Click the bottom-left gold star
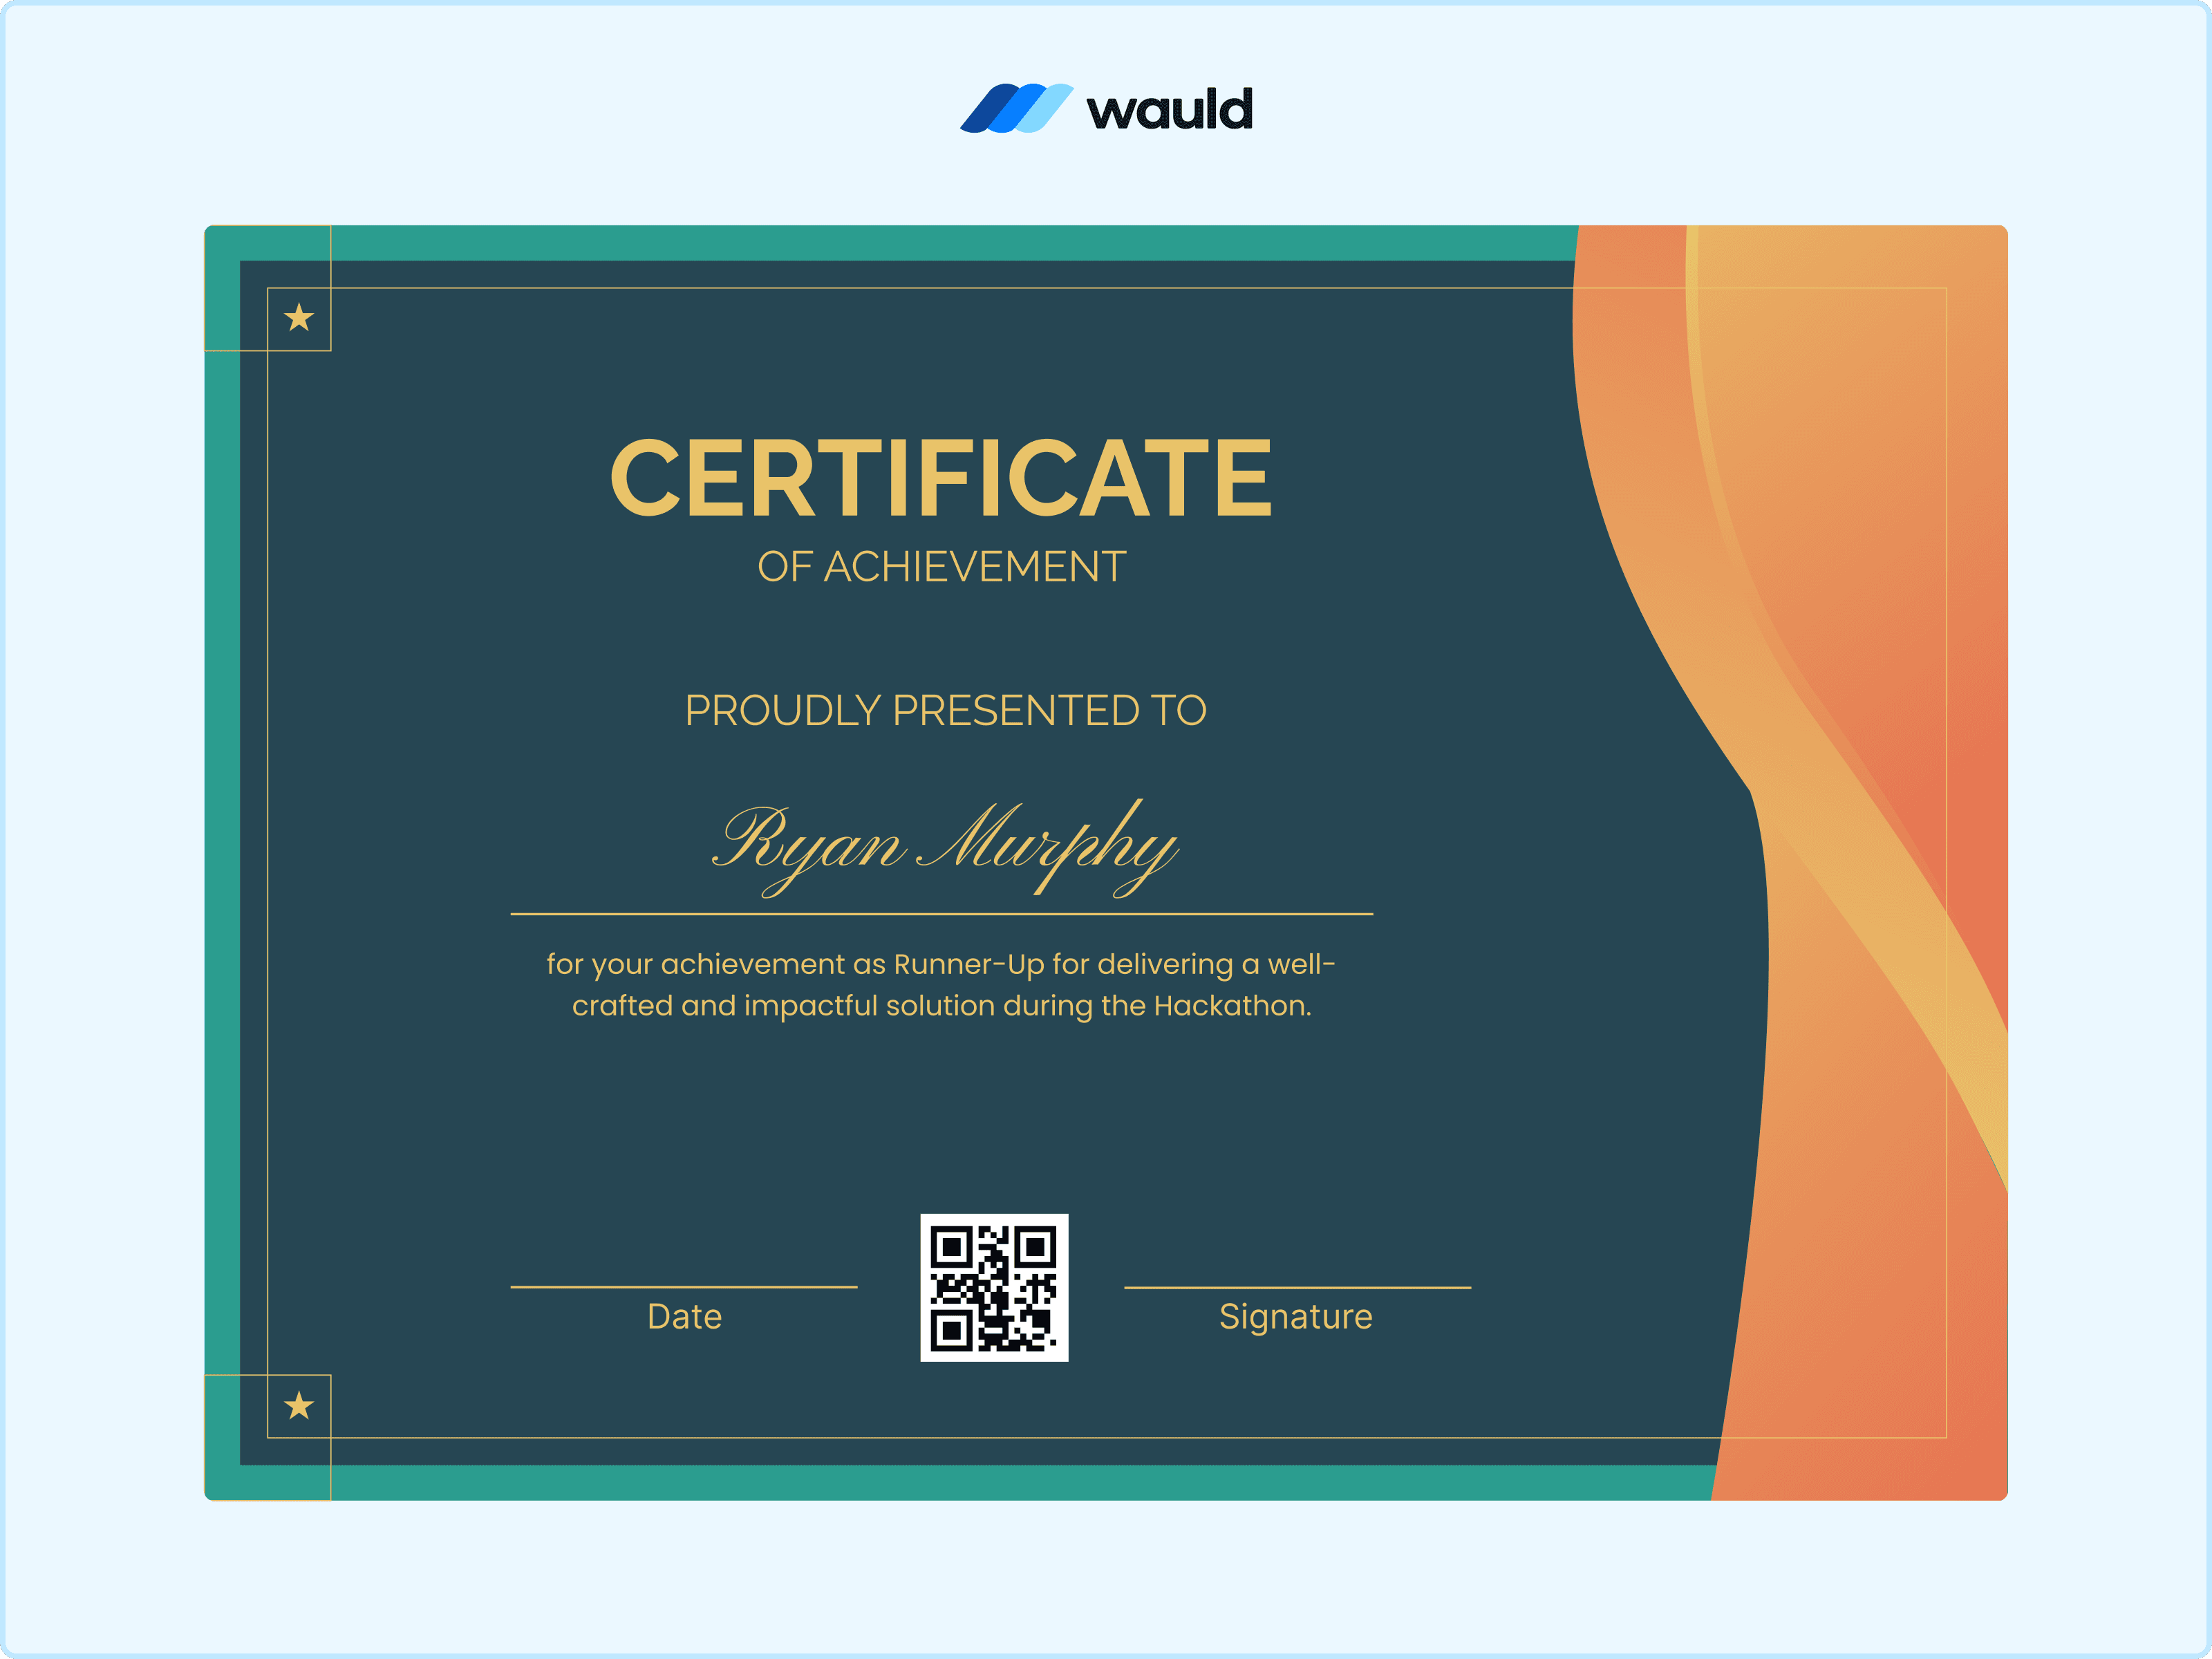 (299, 1406)
